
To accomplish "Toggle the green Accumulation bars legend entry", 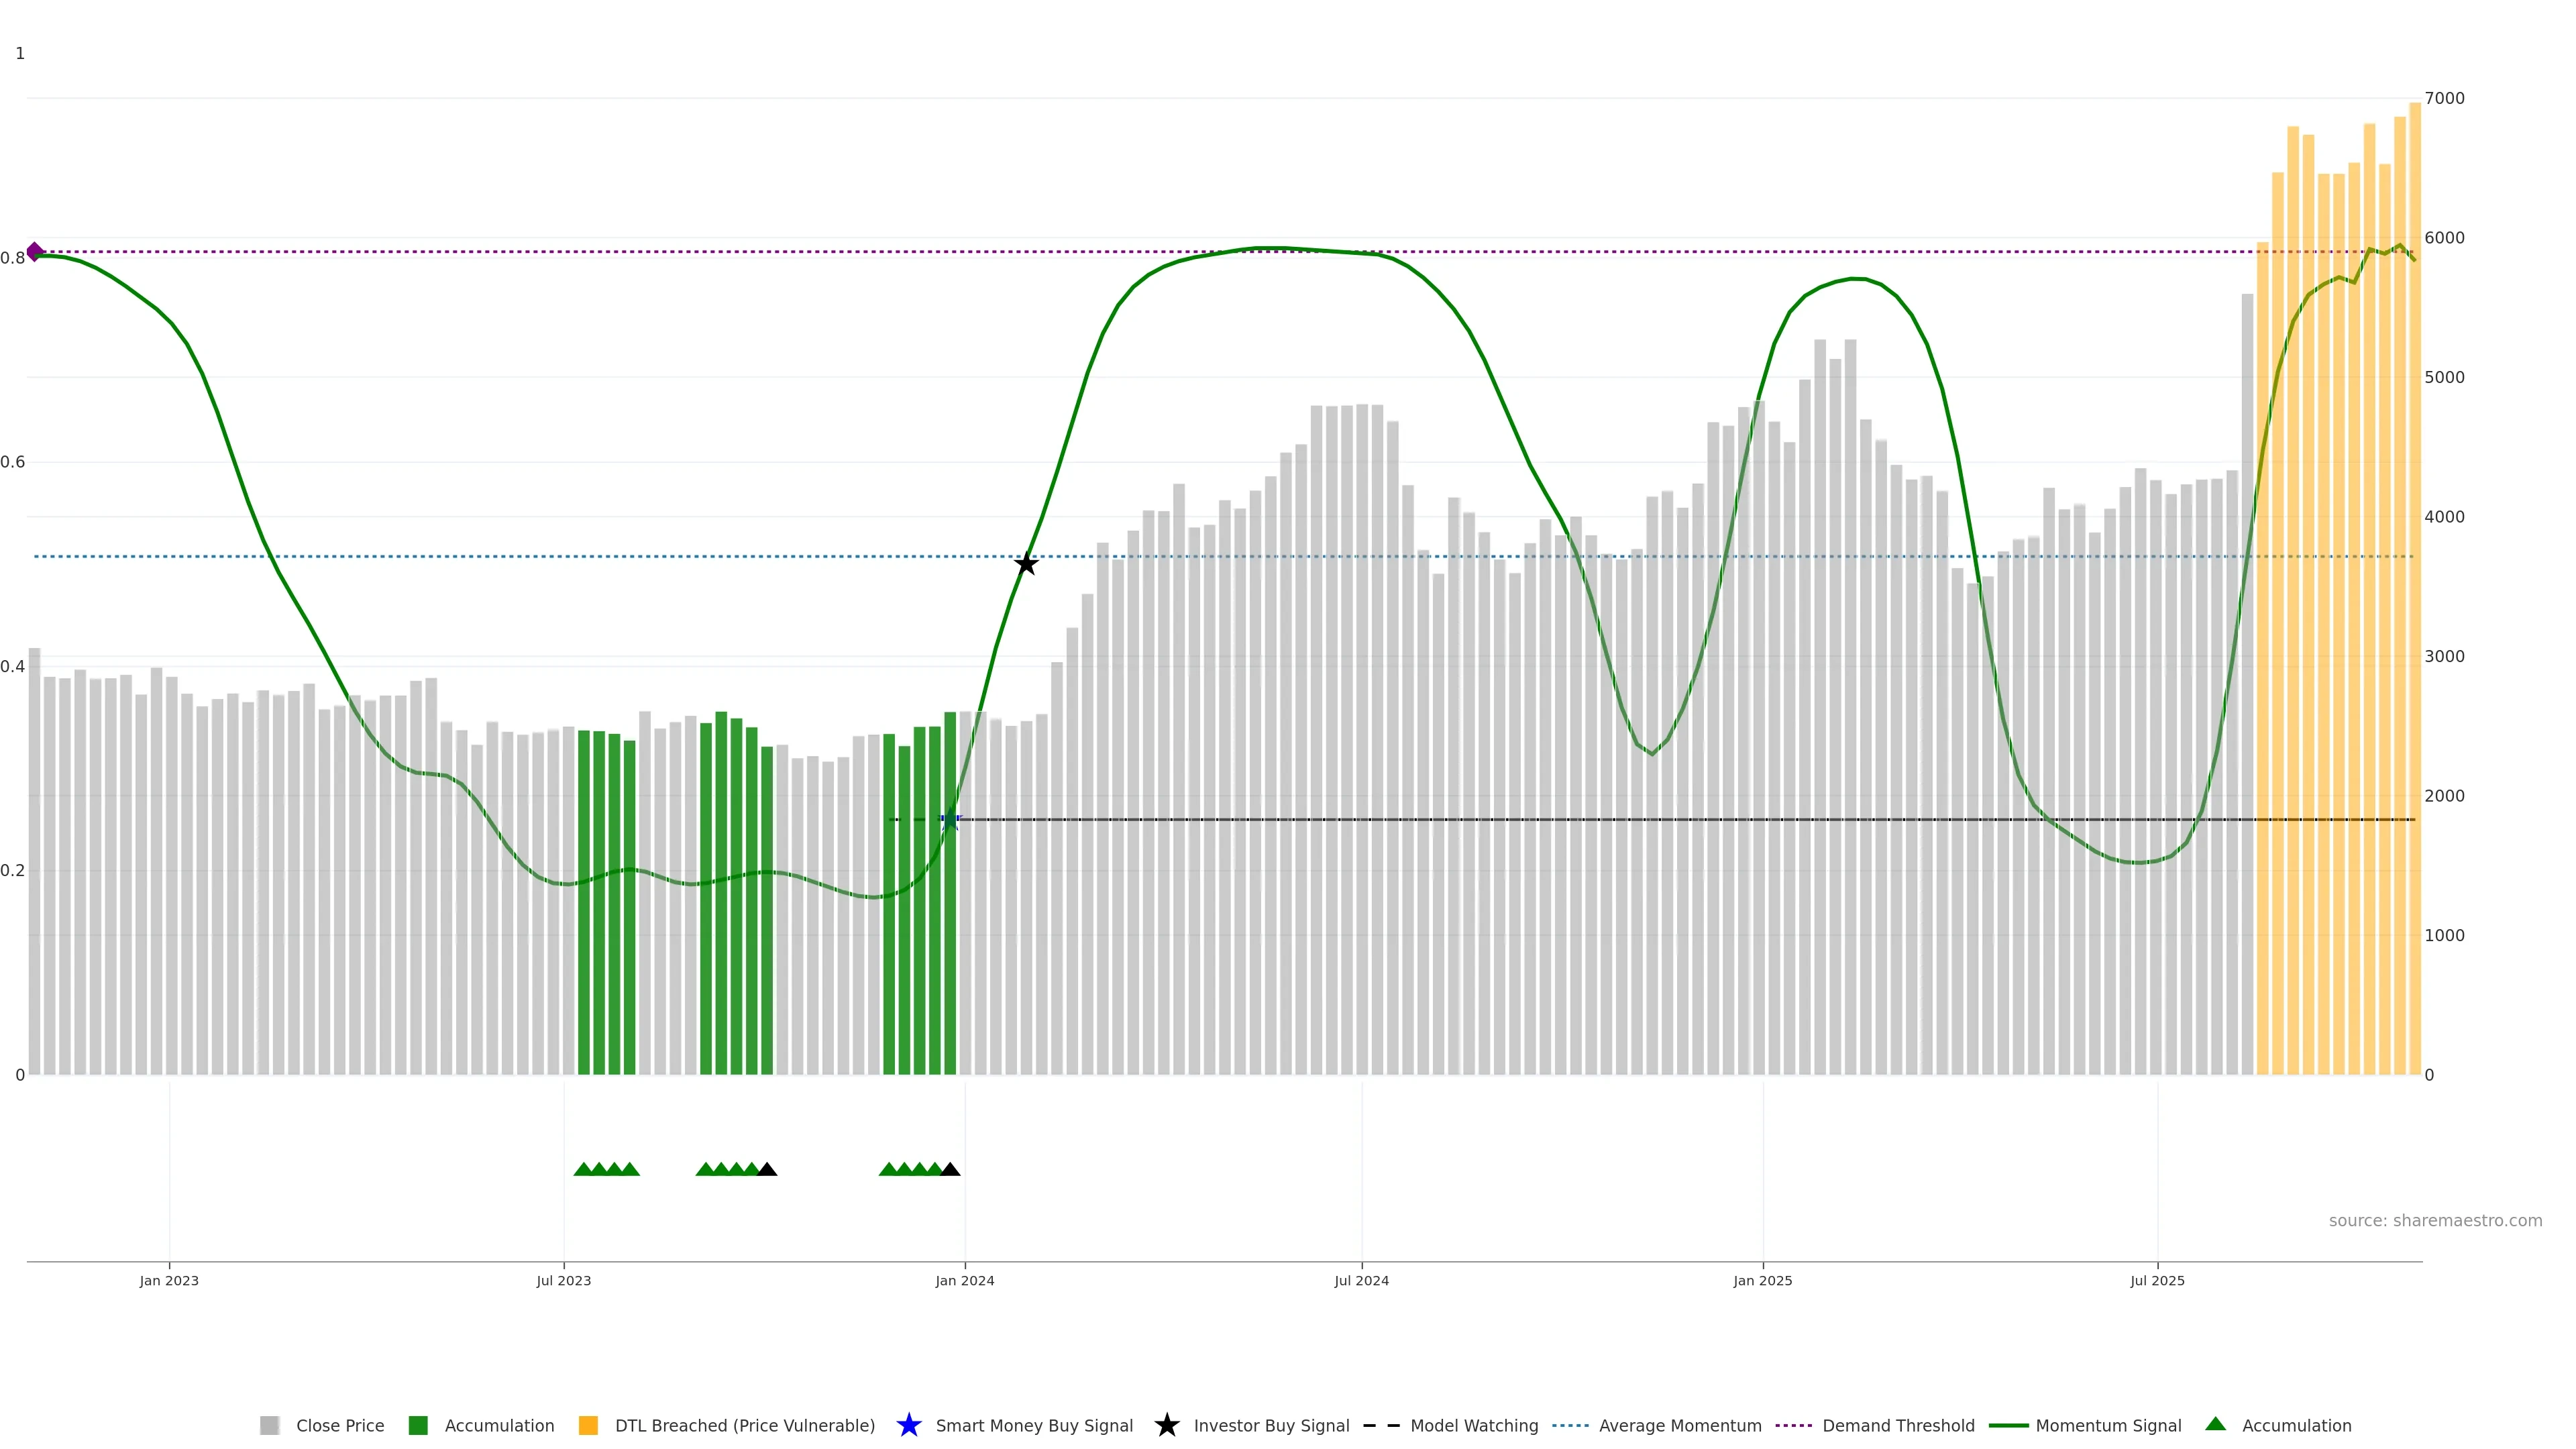I will [x=498, y=1425].
